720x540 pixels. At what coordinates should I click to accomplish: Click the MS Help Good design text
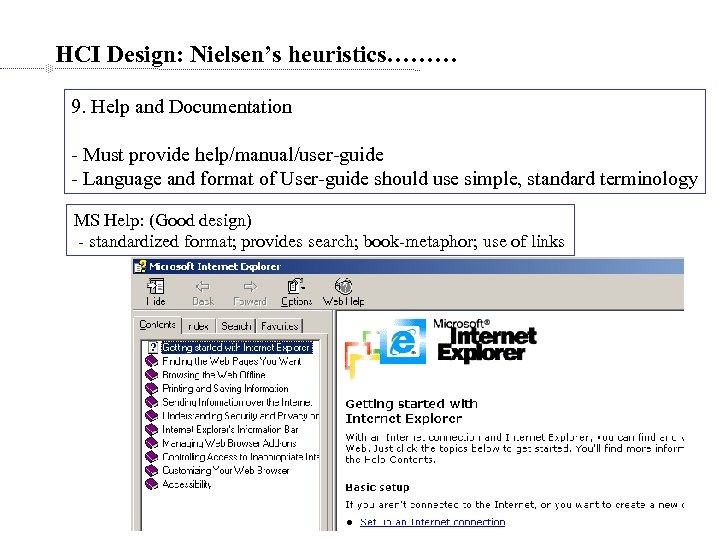point(163,220)
